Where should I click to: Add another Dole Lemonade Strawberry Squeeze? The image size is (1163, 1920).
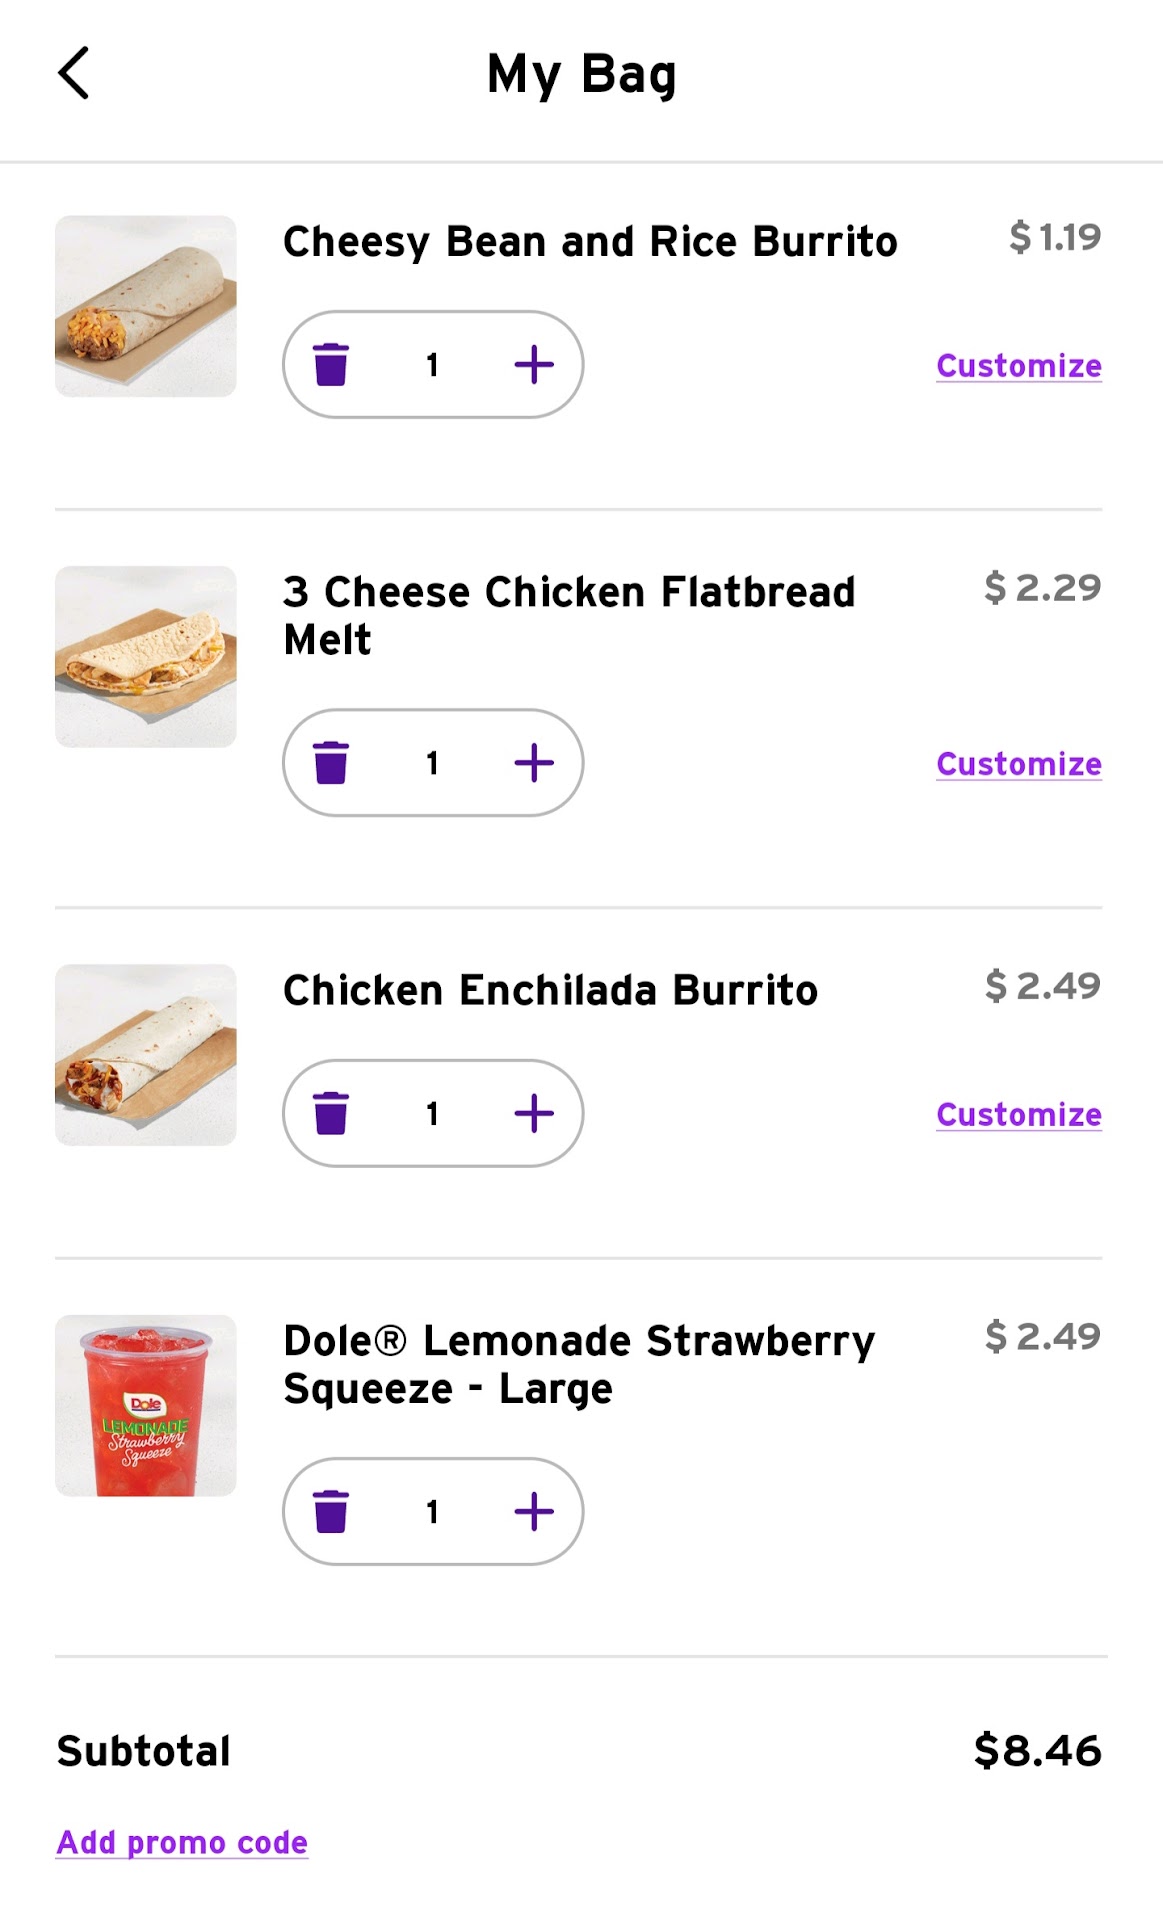[x=534, y=1511]
